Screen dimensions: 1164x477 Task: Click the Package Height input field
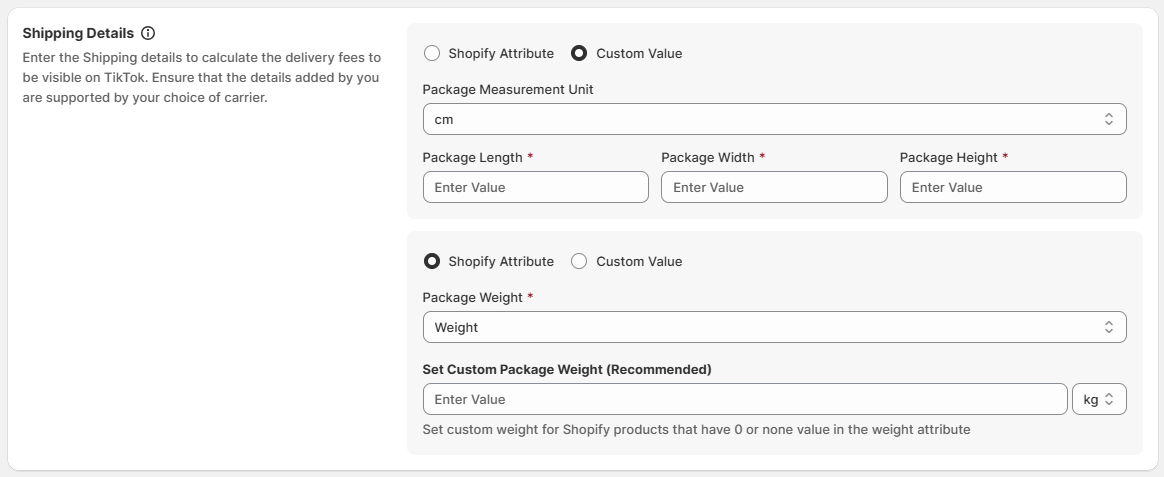pos(1012,187)
